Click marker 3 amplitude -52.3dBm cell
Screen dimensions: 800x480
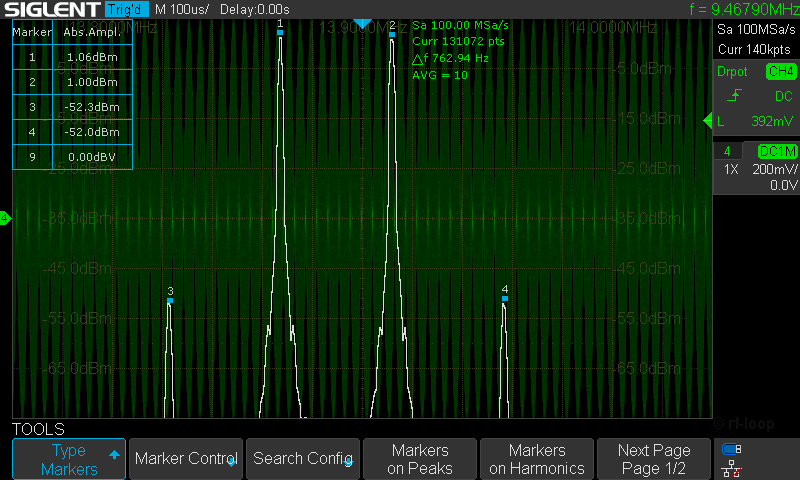point(92,107)
